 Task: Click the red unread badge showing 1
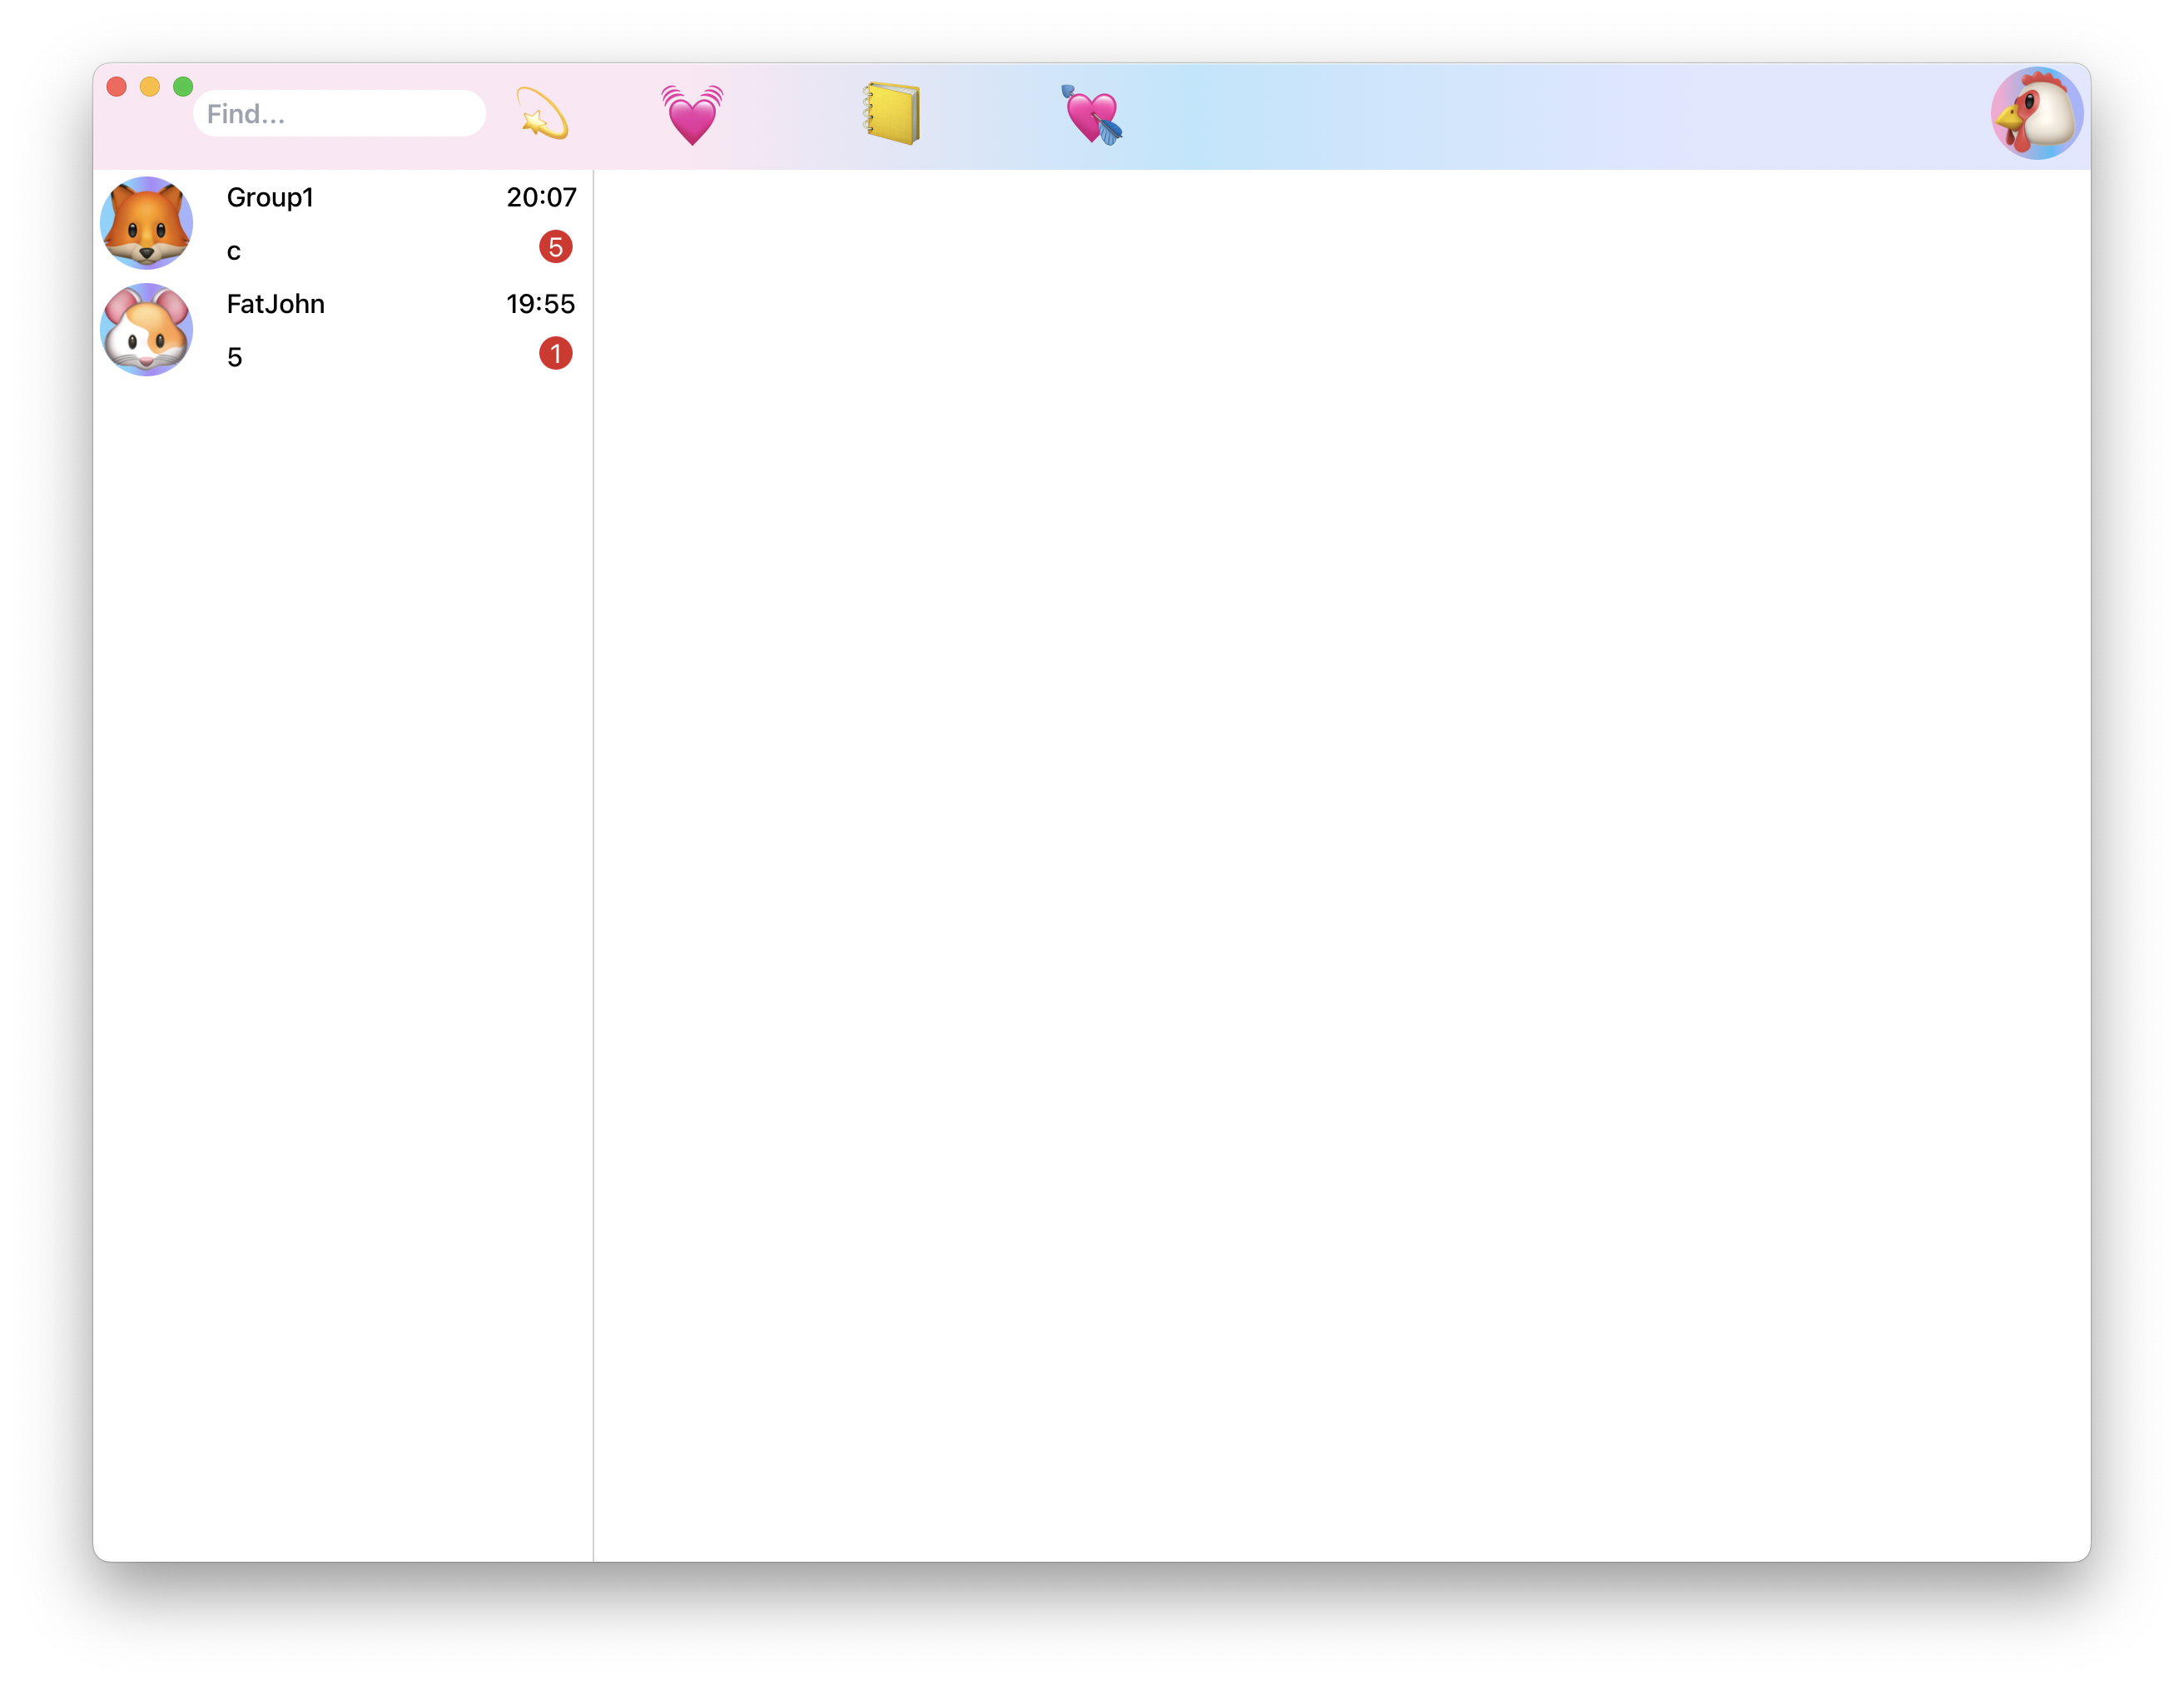click(556, 354)
